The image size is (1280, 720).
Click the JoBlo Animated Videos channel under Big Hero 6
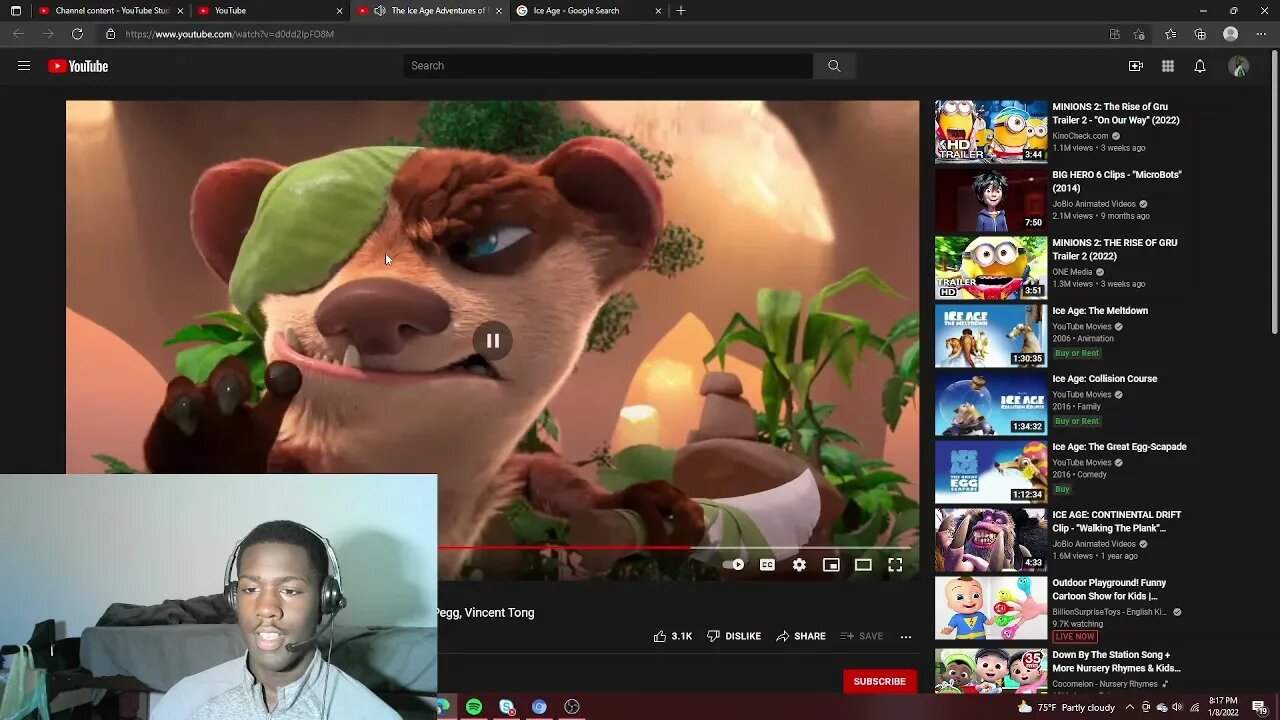click(1094, 204)
